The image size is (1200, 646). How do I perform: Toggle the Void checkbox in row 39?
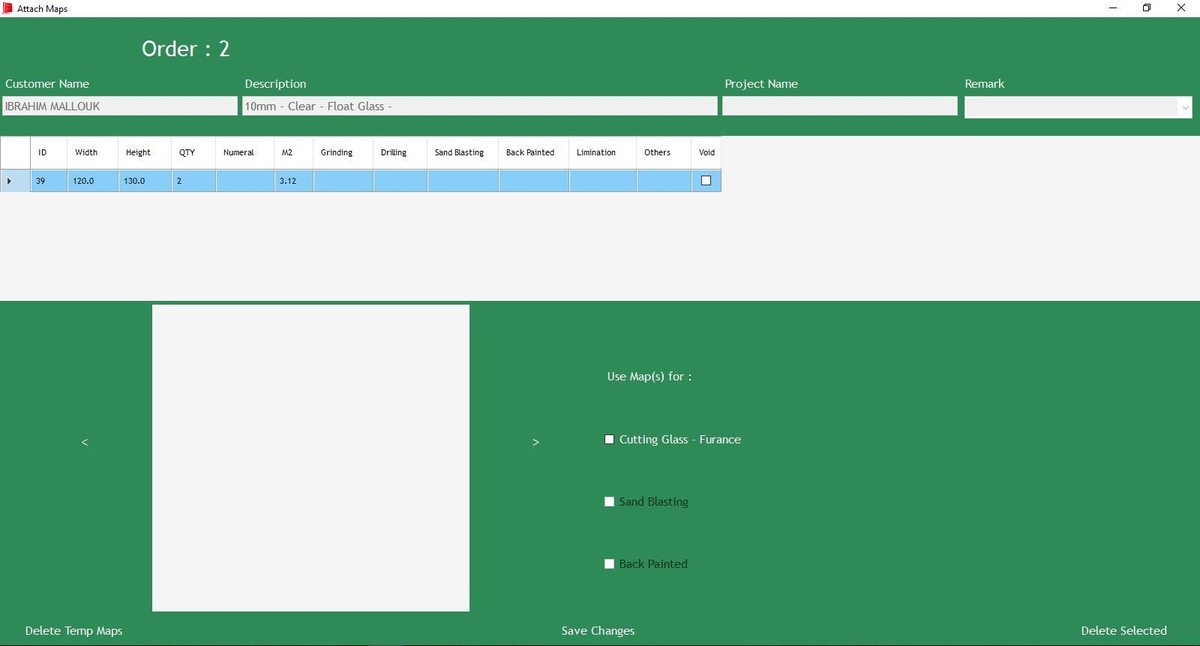tap(706, 181)
